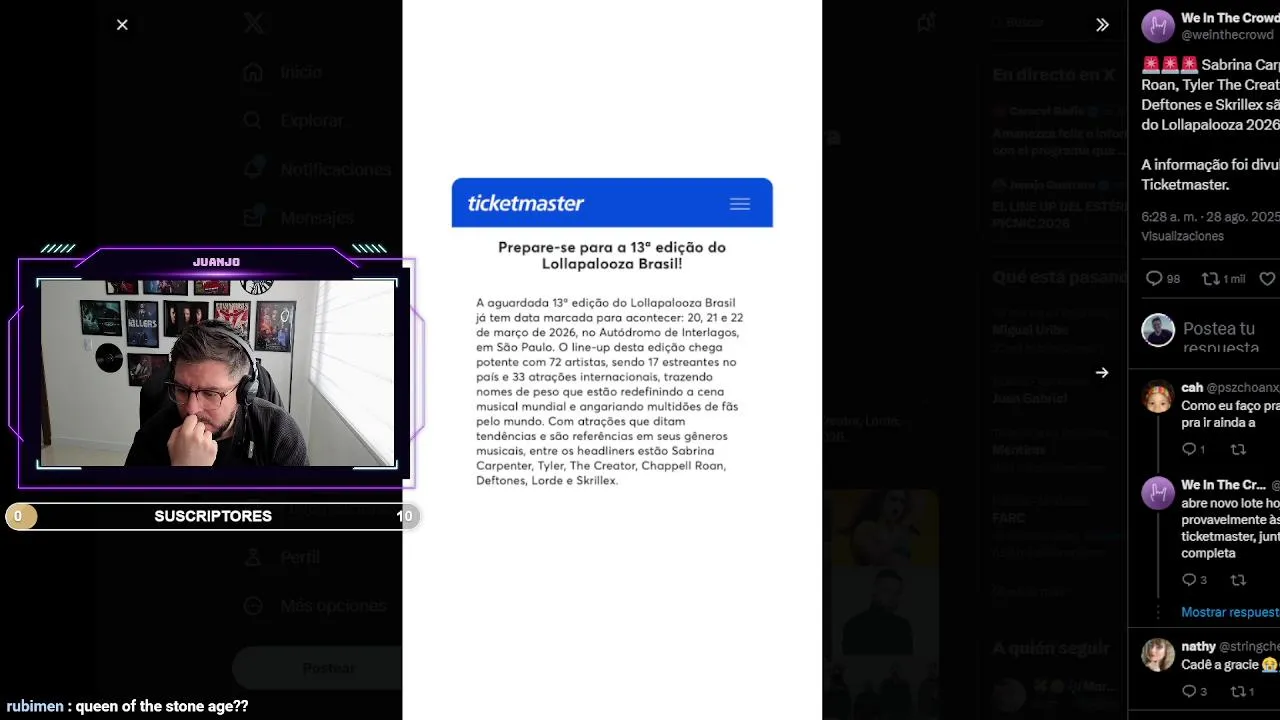The width and height of the screenshot is (1280, 720).
Task: Open Inicio in the dimmed navigation
Action: click(x=283, y=72)
